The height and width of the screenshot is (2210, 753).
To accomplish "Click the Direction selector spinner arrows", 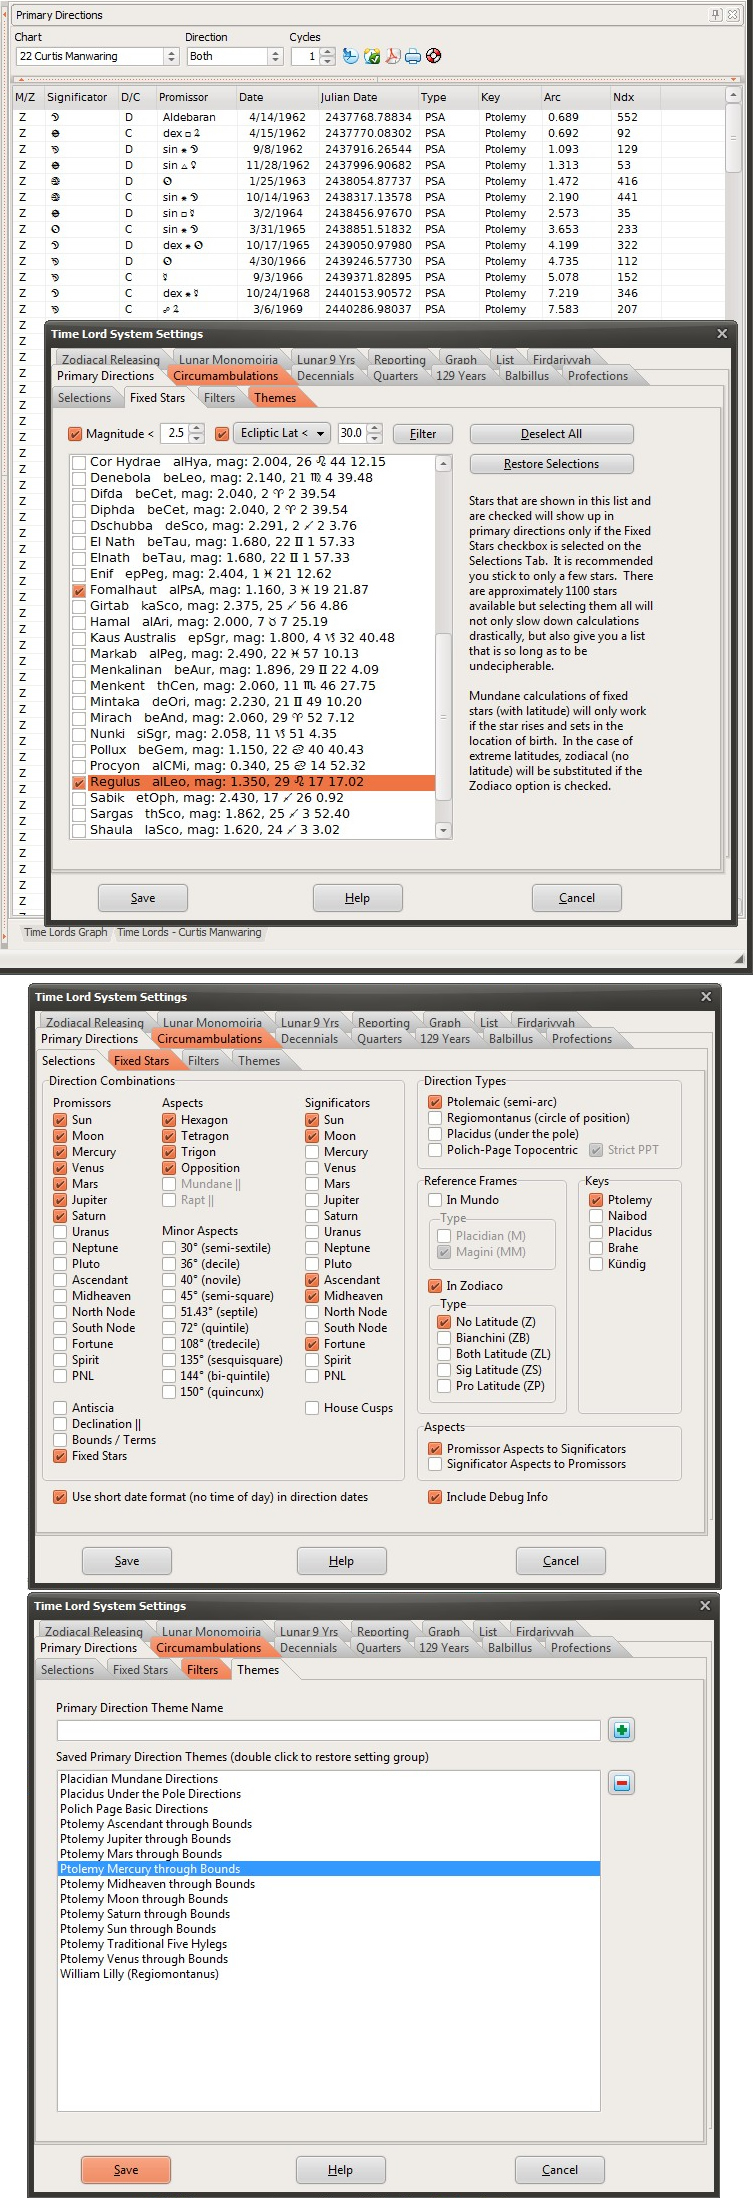I will (276, 56).
